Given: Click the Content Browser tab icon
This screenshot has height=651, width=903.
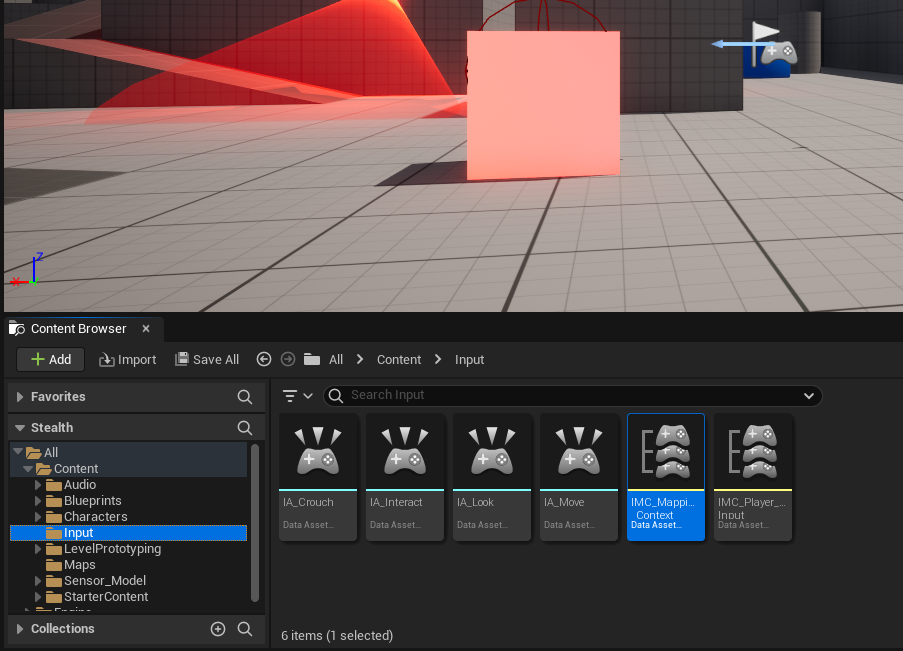Looking at the screenshot, I should [x=16, y=328].
